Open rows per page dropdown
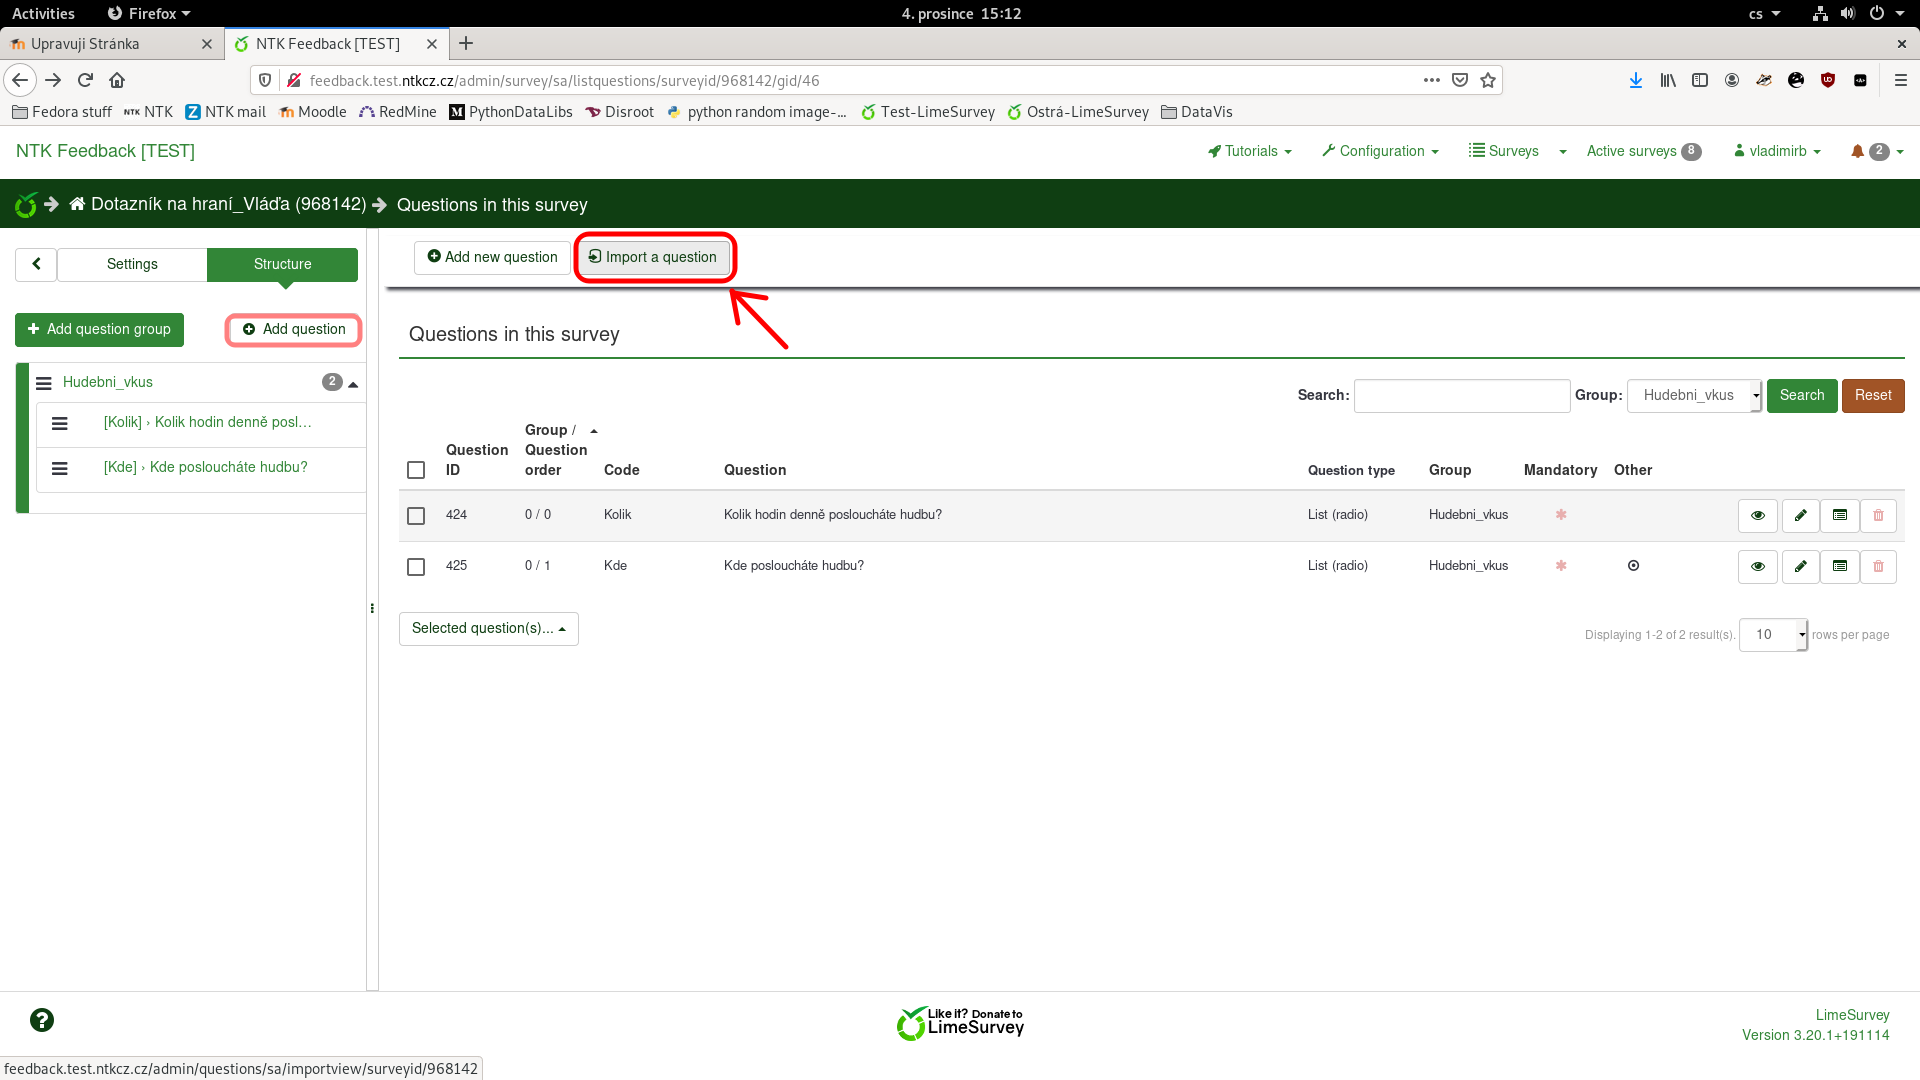Image resolution: width=1920 pixels, height=1080 pixels. [1772, 634]
